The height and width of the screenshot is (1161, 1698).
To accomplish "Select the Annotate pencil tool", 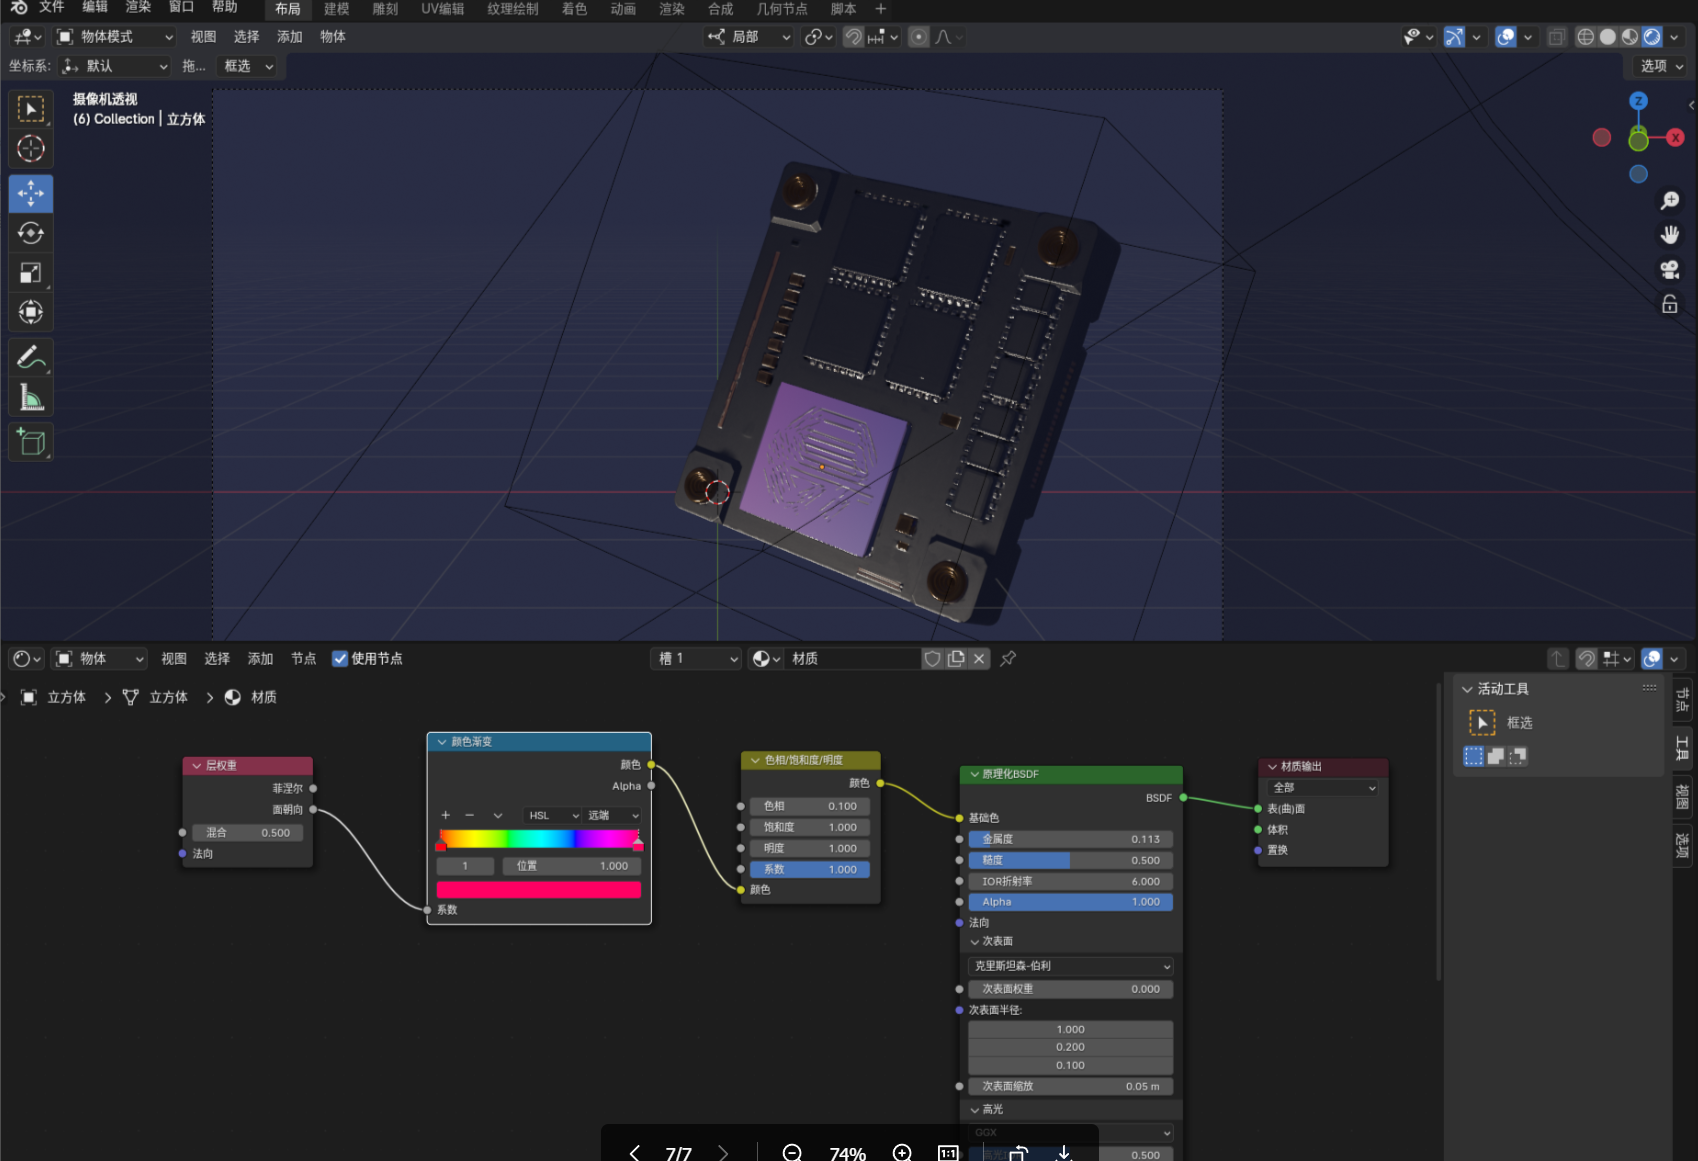I will click(x=31, y=357).
